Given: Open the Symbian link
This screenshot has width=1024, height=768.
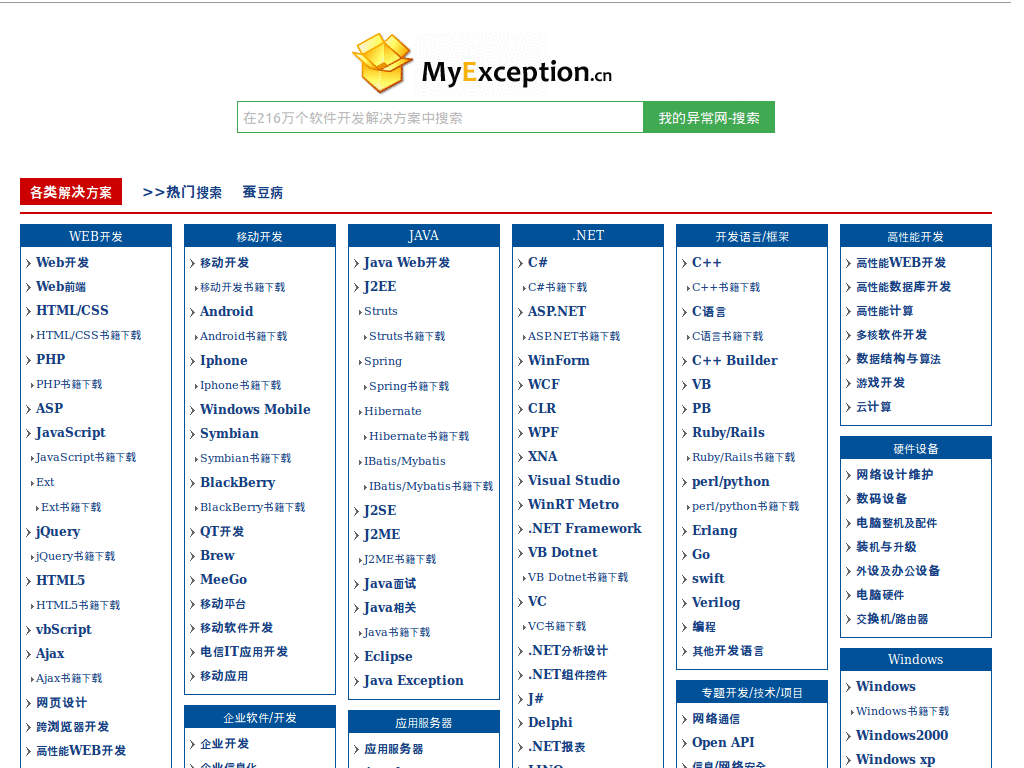Looking at the screenshot, I should (x=229, y=434).
